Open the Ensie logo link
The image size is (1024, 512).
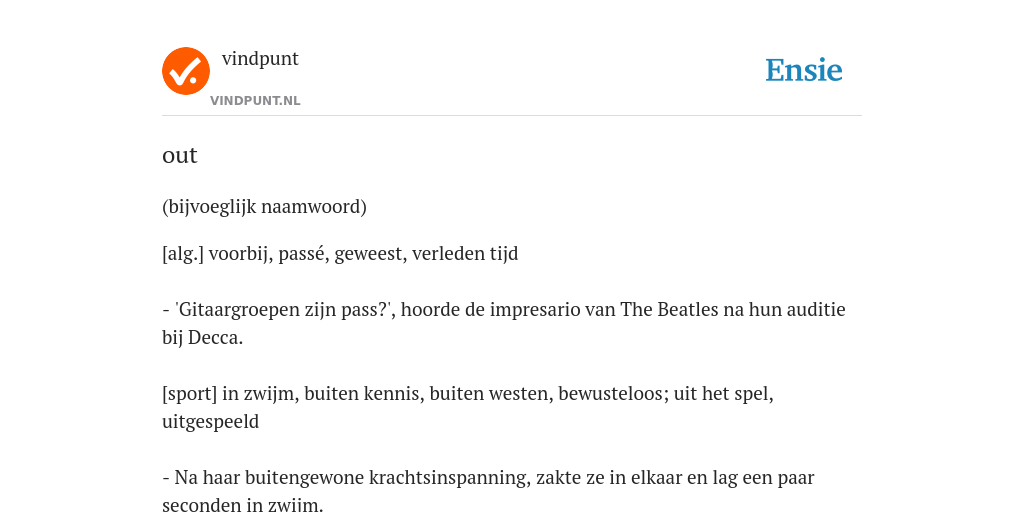804,70
